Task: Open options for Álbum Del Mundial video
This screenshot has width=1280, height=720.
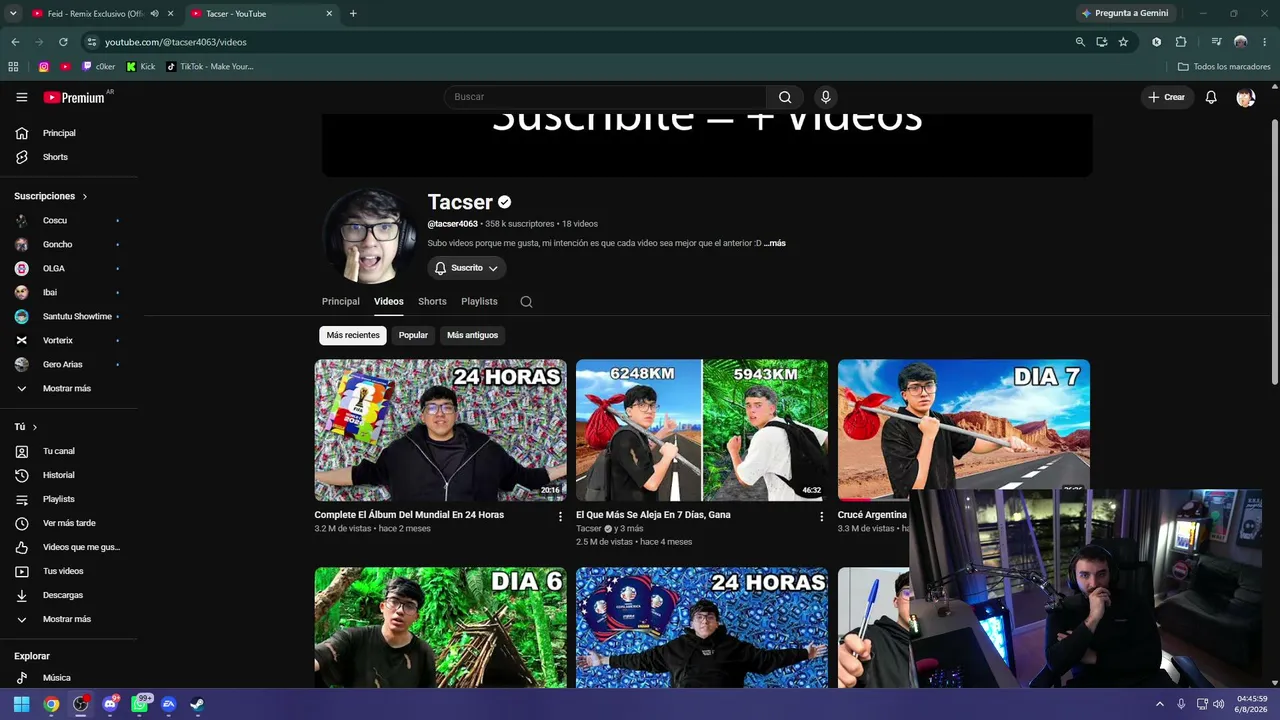Action: pyautogui.click(x=560, y=517)
